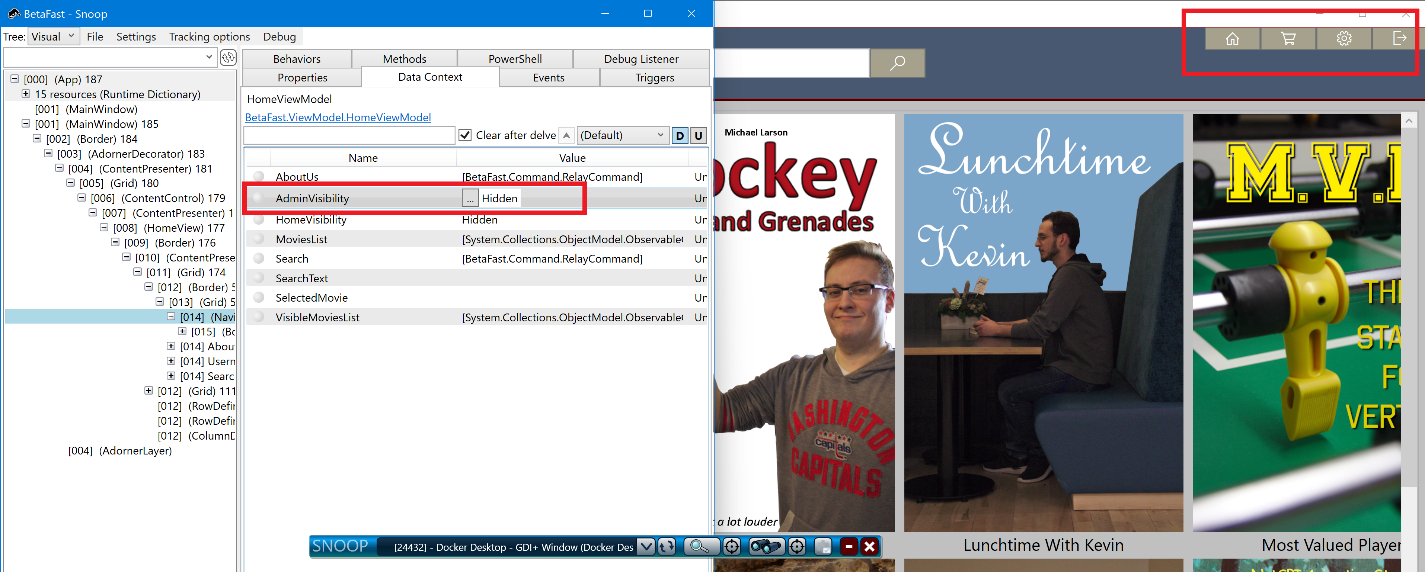Switch to the Triggers tab
This screenshot has height=572, width=1425.
click(x=655, y=77)
